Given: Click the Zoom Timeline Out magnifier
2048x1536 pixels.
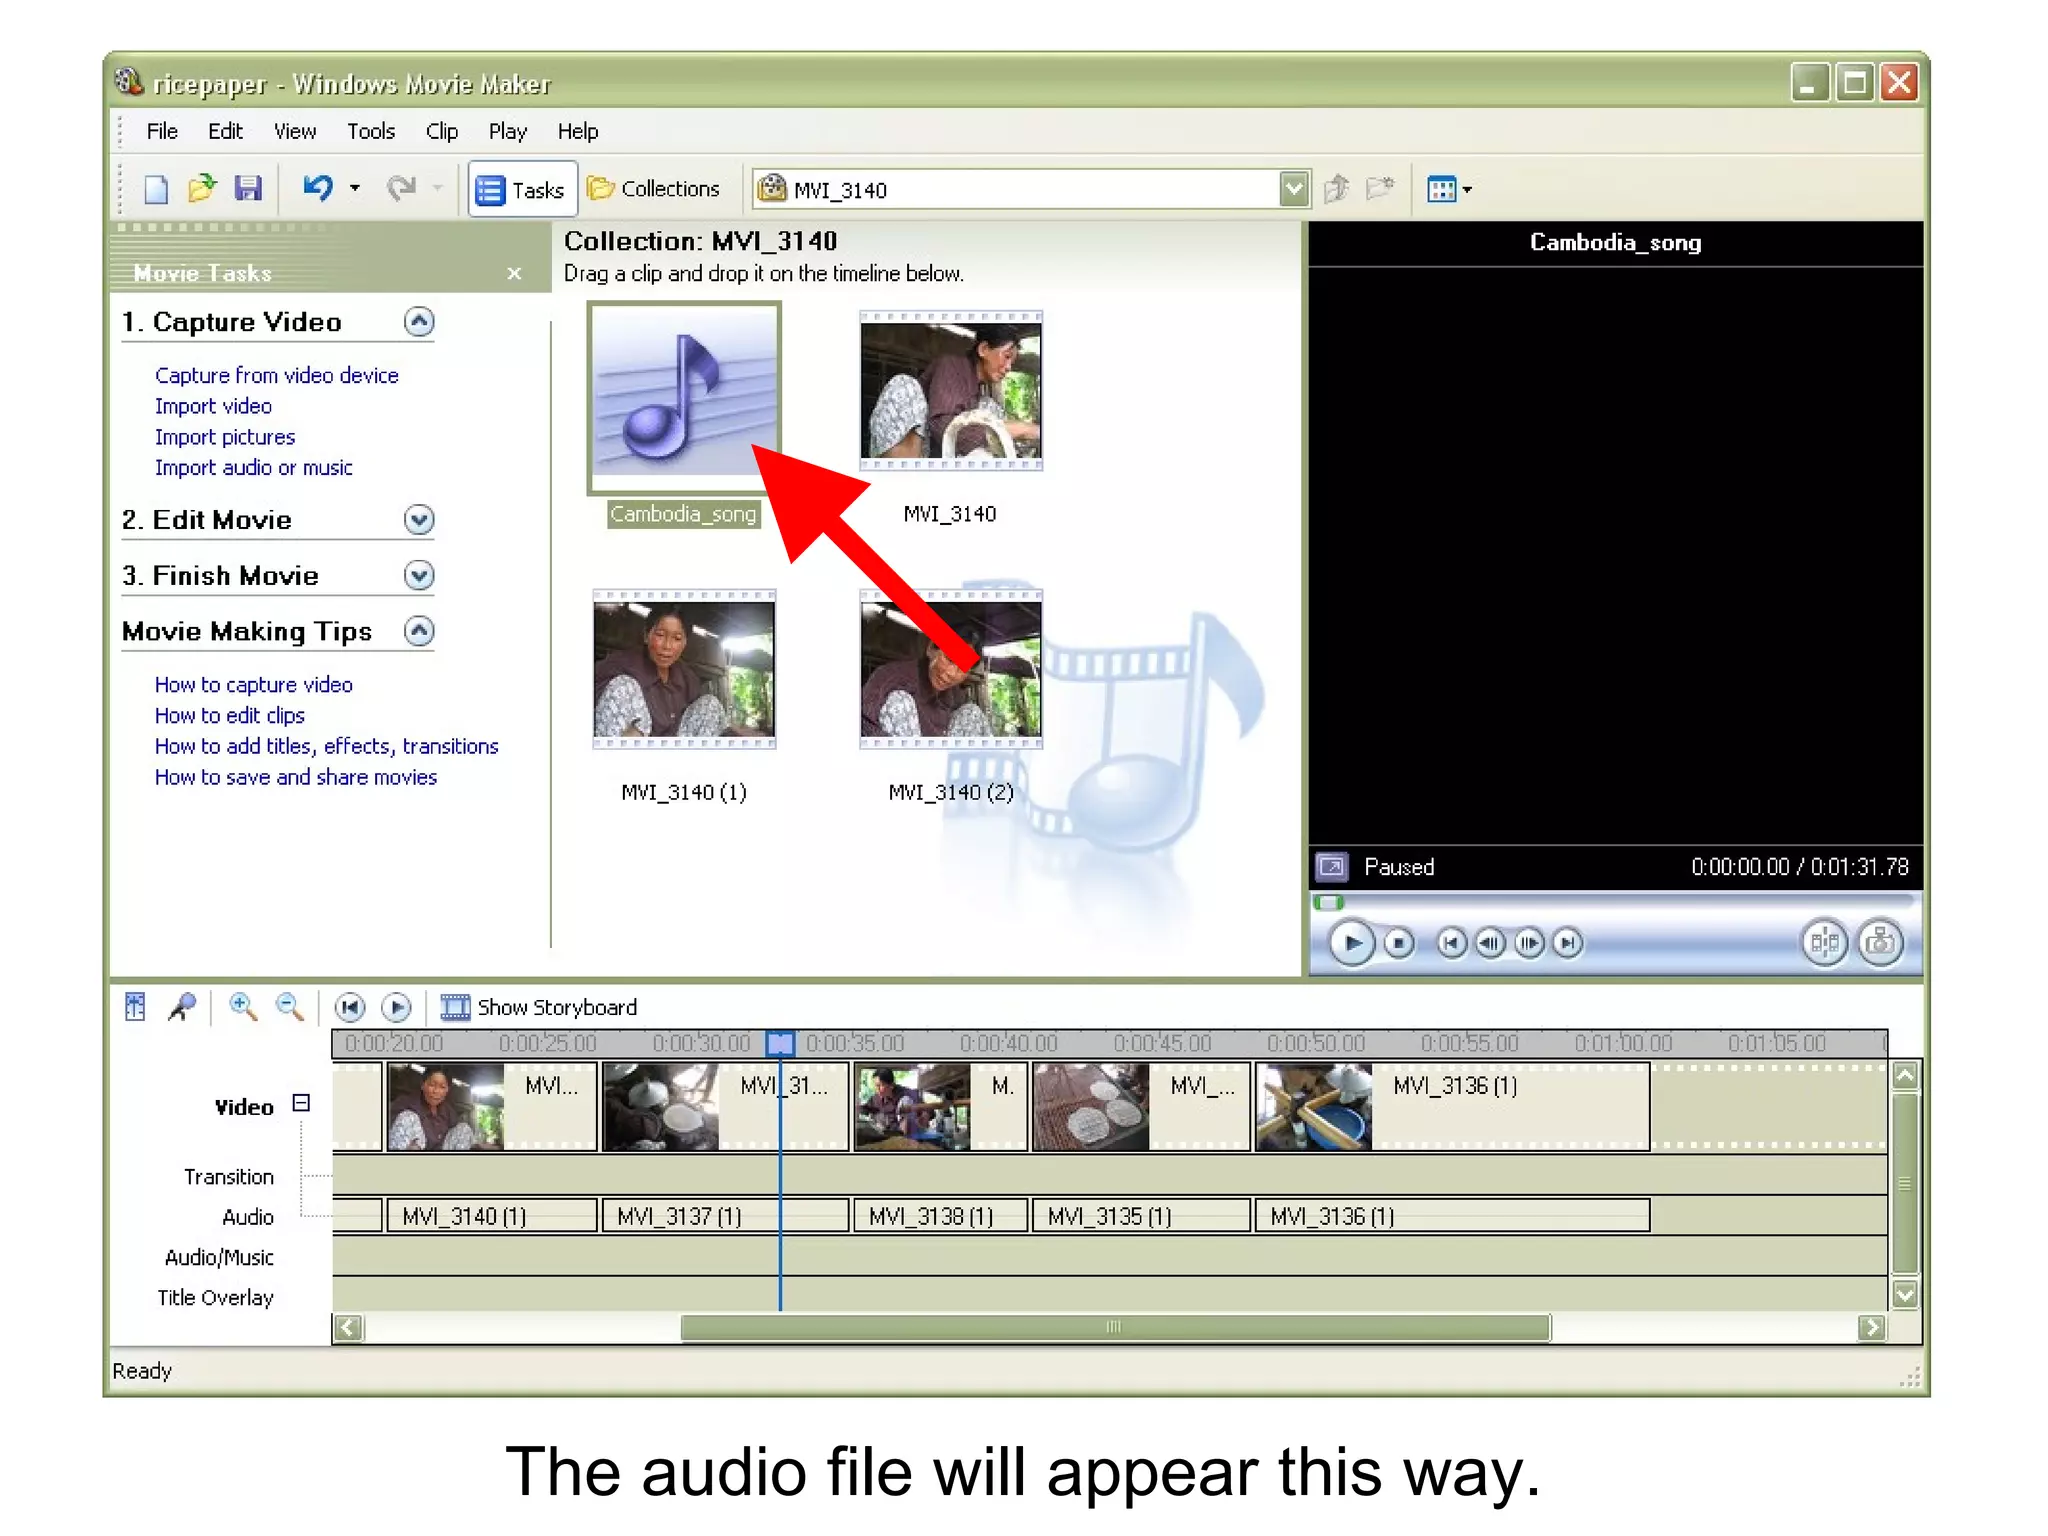Looking at the screenshot, I should pyautogui.click(x=290, y=1007).
